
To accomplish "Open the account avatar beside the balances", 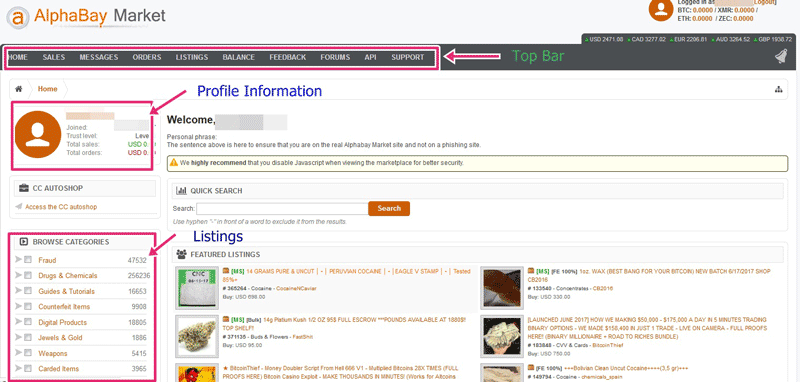I will pyautogui.click(x=660, y=9).
